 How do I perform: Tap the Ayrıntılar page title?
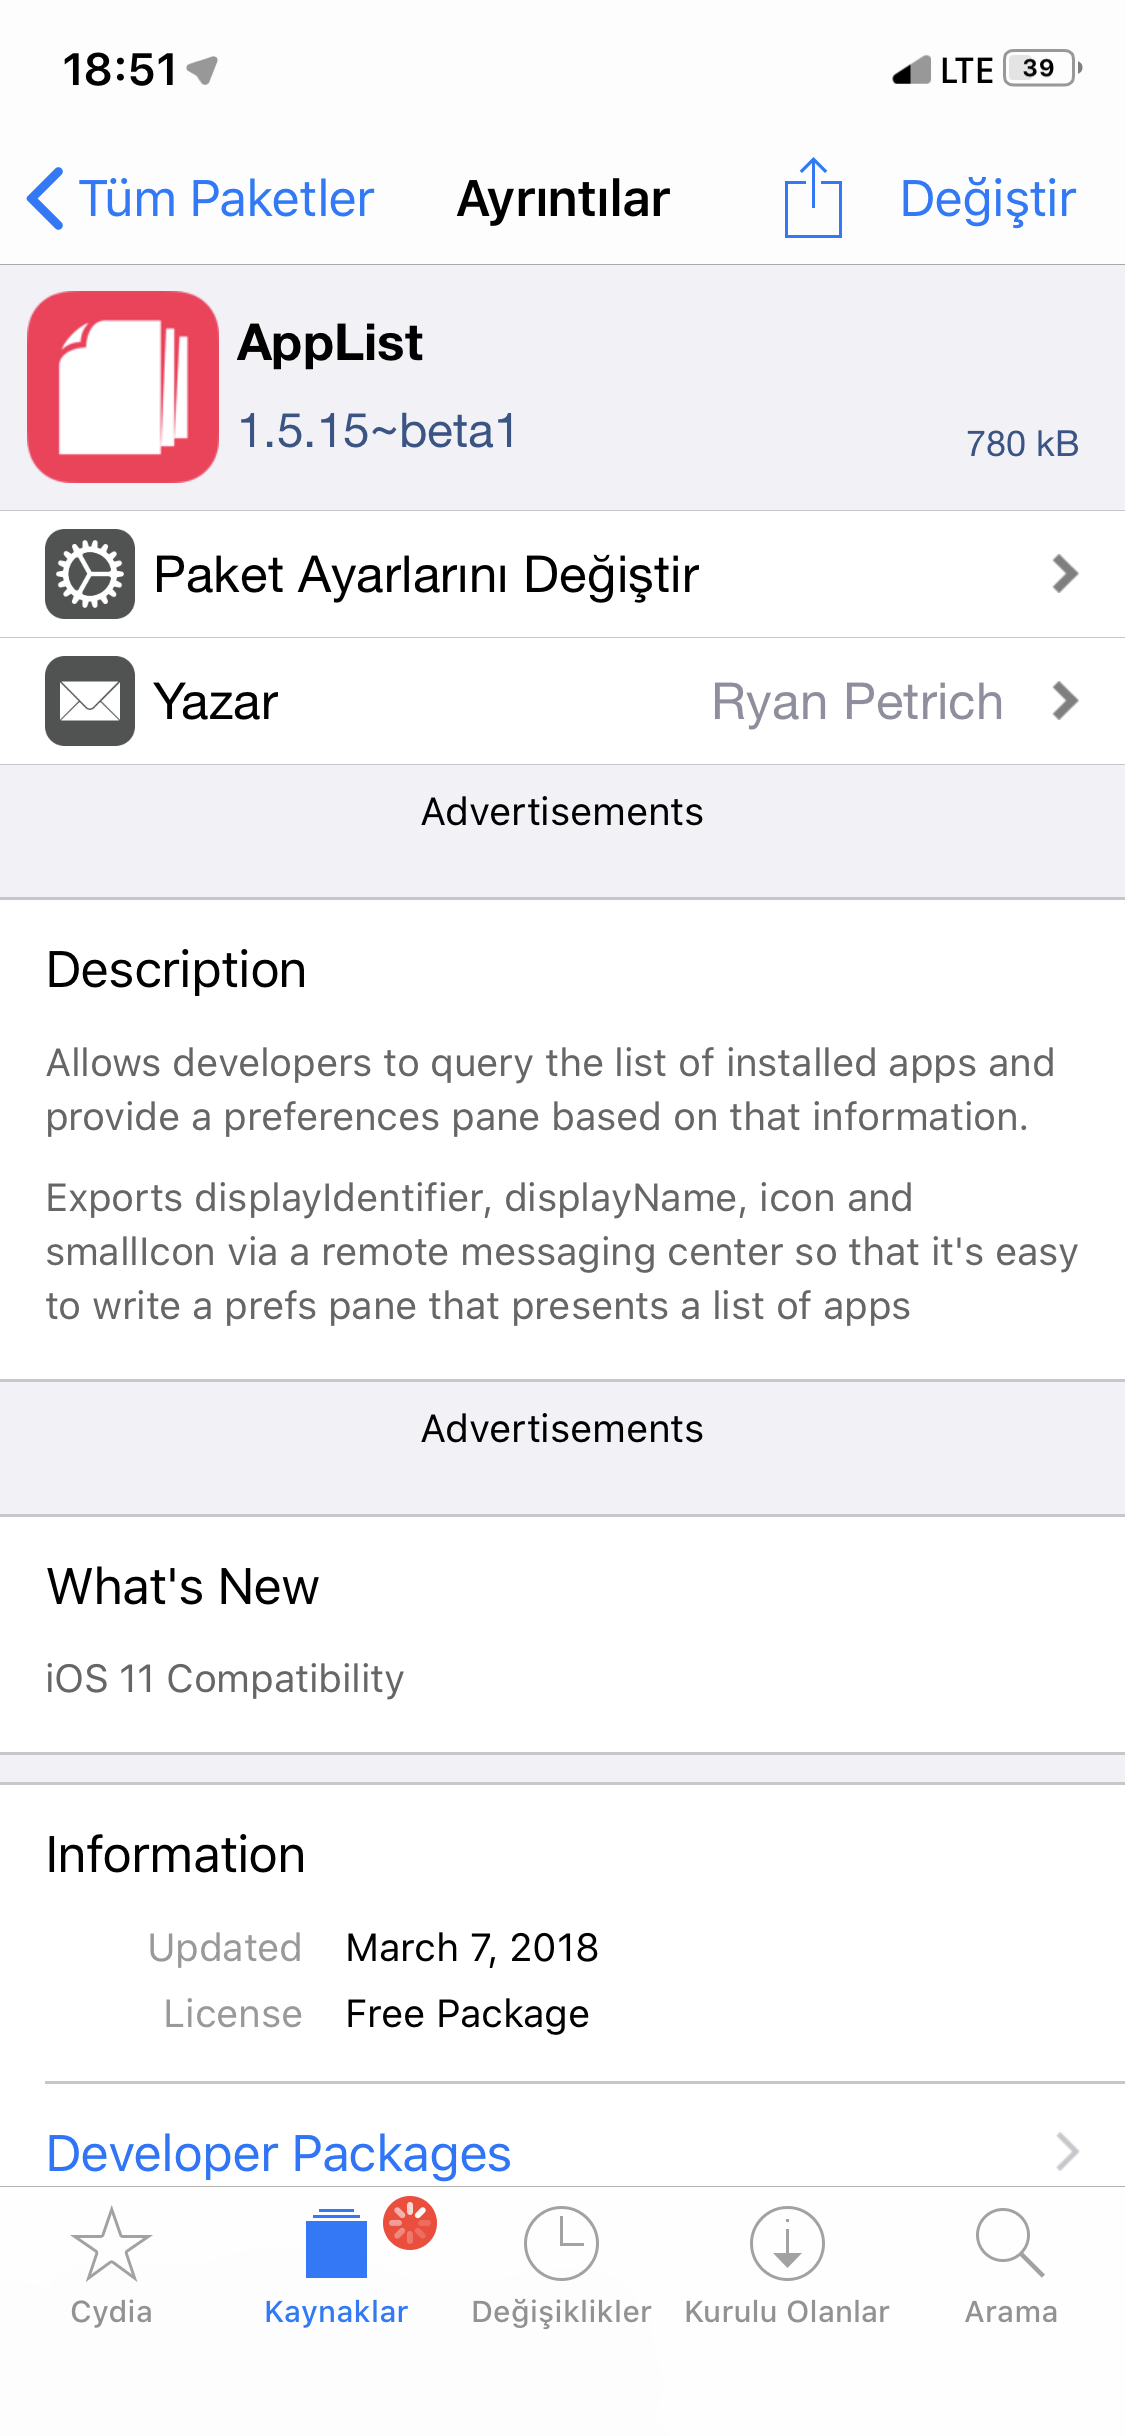pyautogui.click(x=563, y=198)
